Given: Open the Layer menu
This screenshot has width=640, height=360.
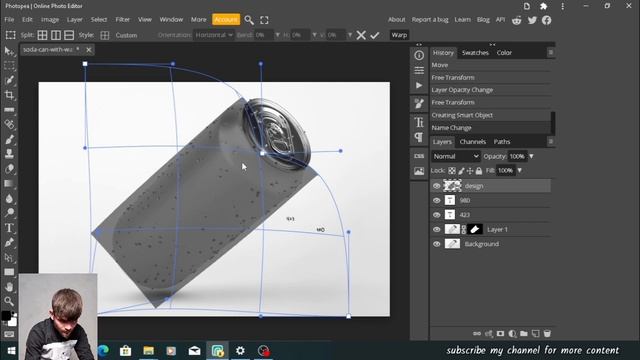Looking at the screenshot, I should point(75,20).
